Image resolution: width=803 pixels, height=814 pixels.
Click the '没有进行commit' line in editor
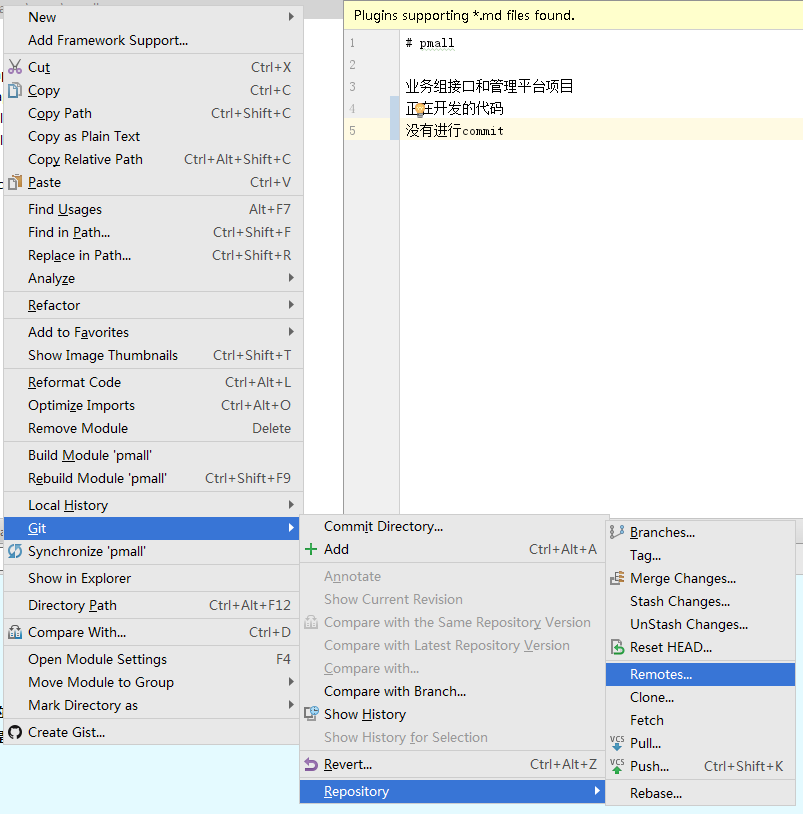(x=454, y=130)
